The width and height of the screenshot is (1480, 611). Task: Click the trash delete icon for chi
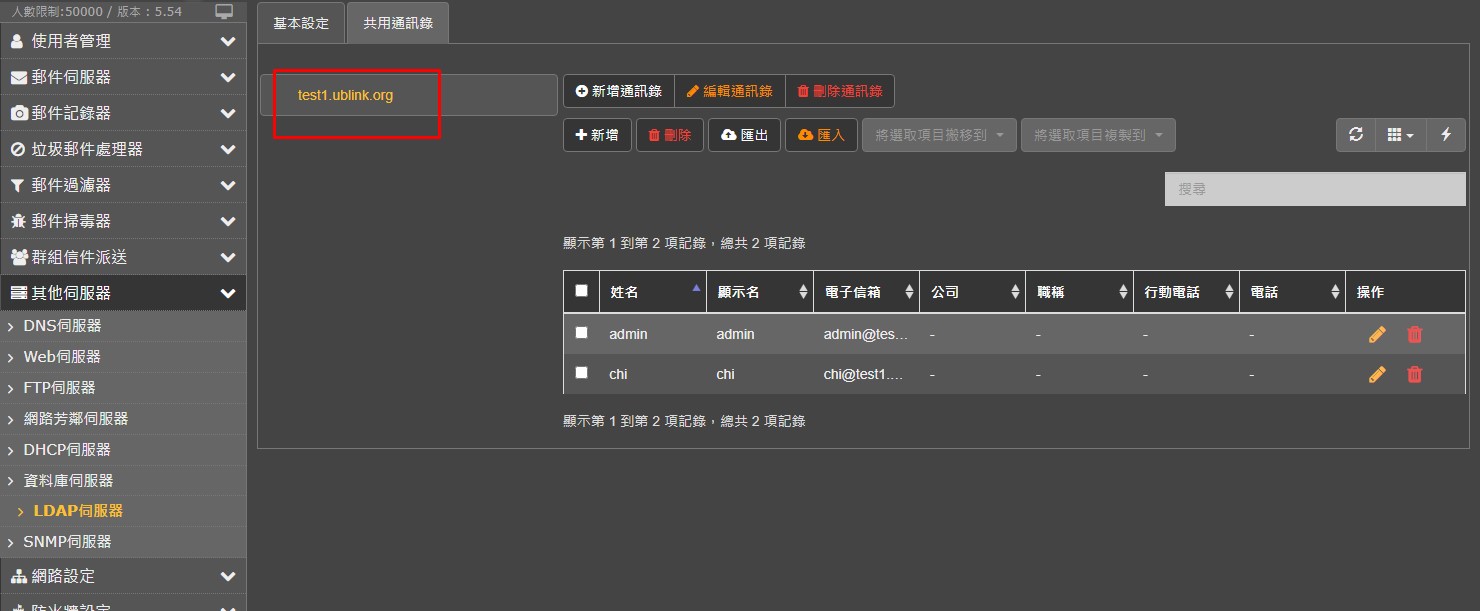1414,374
